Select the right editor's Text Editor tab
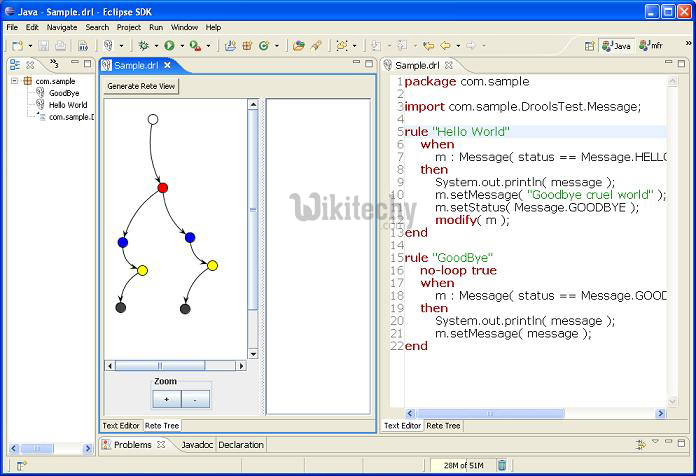The width and height of the screenshot is (696, 476). pos(402,425)
